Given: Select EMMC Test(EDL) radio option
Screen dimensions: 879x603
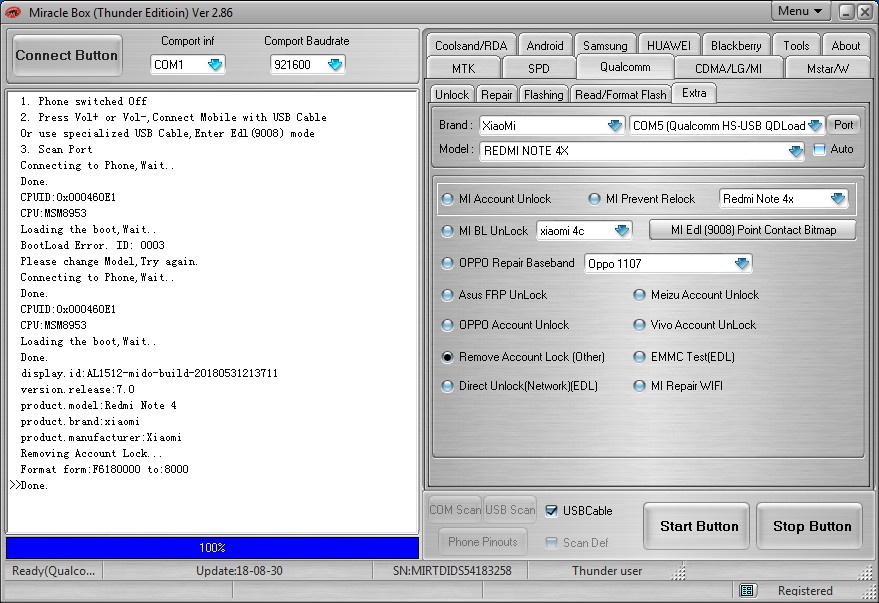Looking at the screenshot, I should (639, 357).
